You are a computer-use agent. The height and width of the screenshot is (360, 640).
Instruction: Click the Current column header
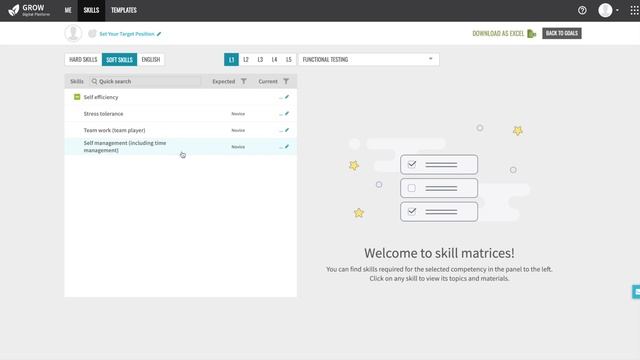(x=268, y=81)
